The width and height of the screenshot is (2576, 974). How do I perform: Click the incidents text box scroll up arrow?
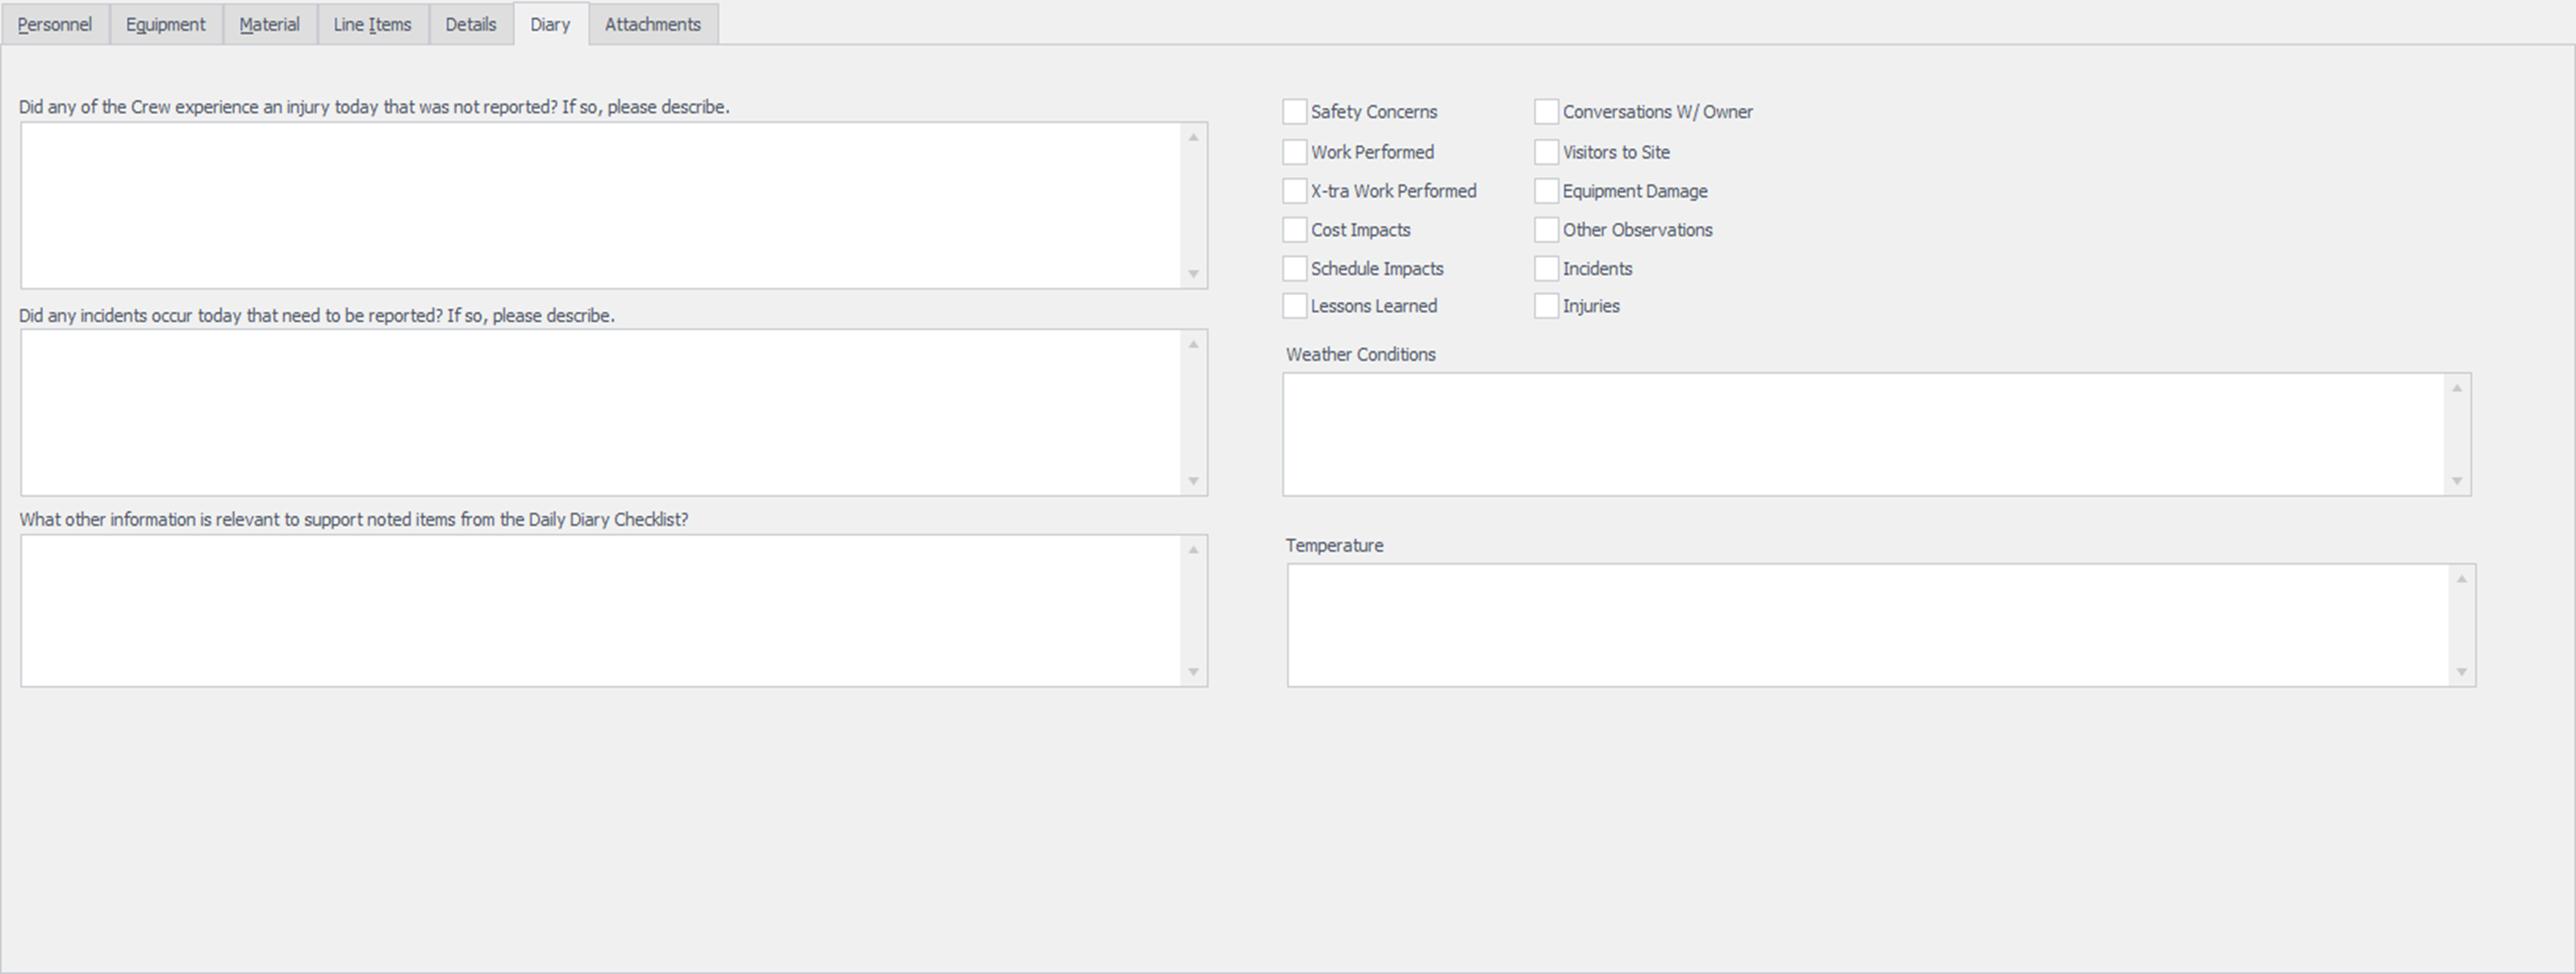pyautogui.click(x=1193, y=344)
